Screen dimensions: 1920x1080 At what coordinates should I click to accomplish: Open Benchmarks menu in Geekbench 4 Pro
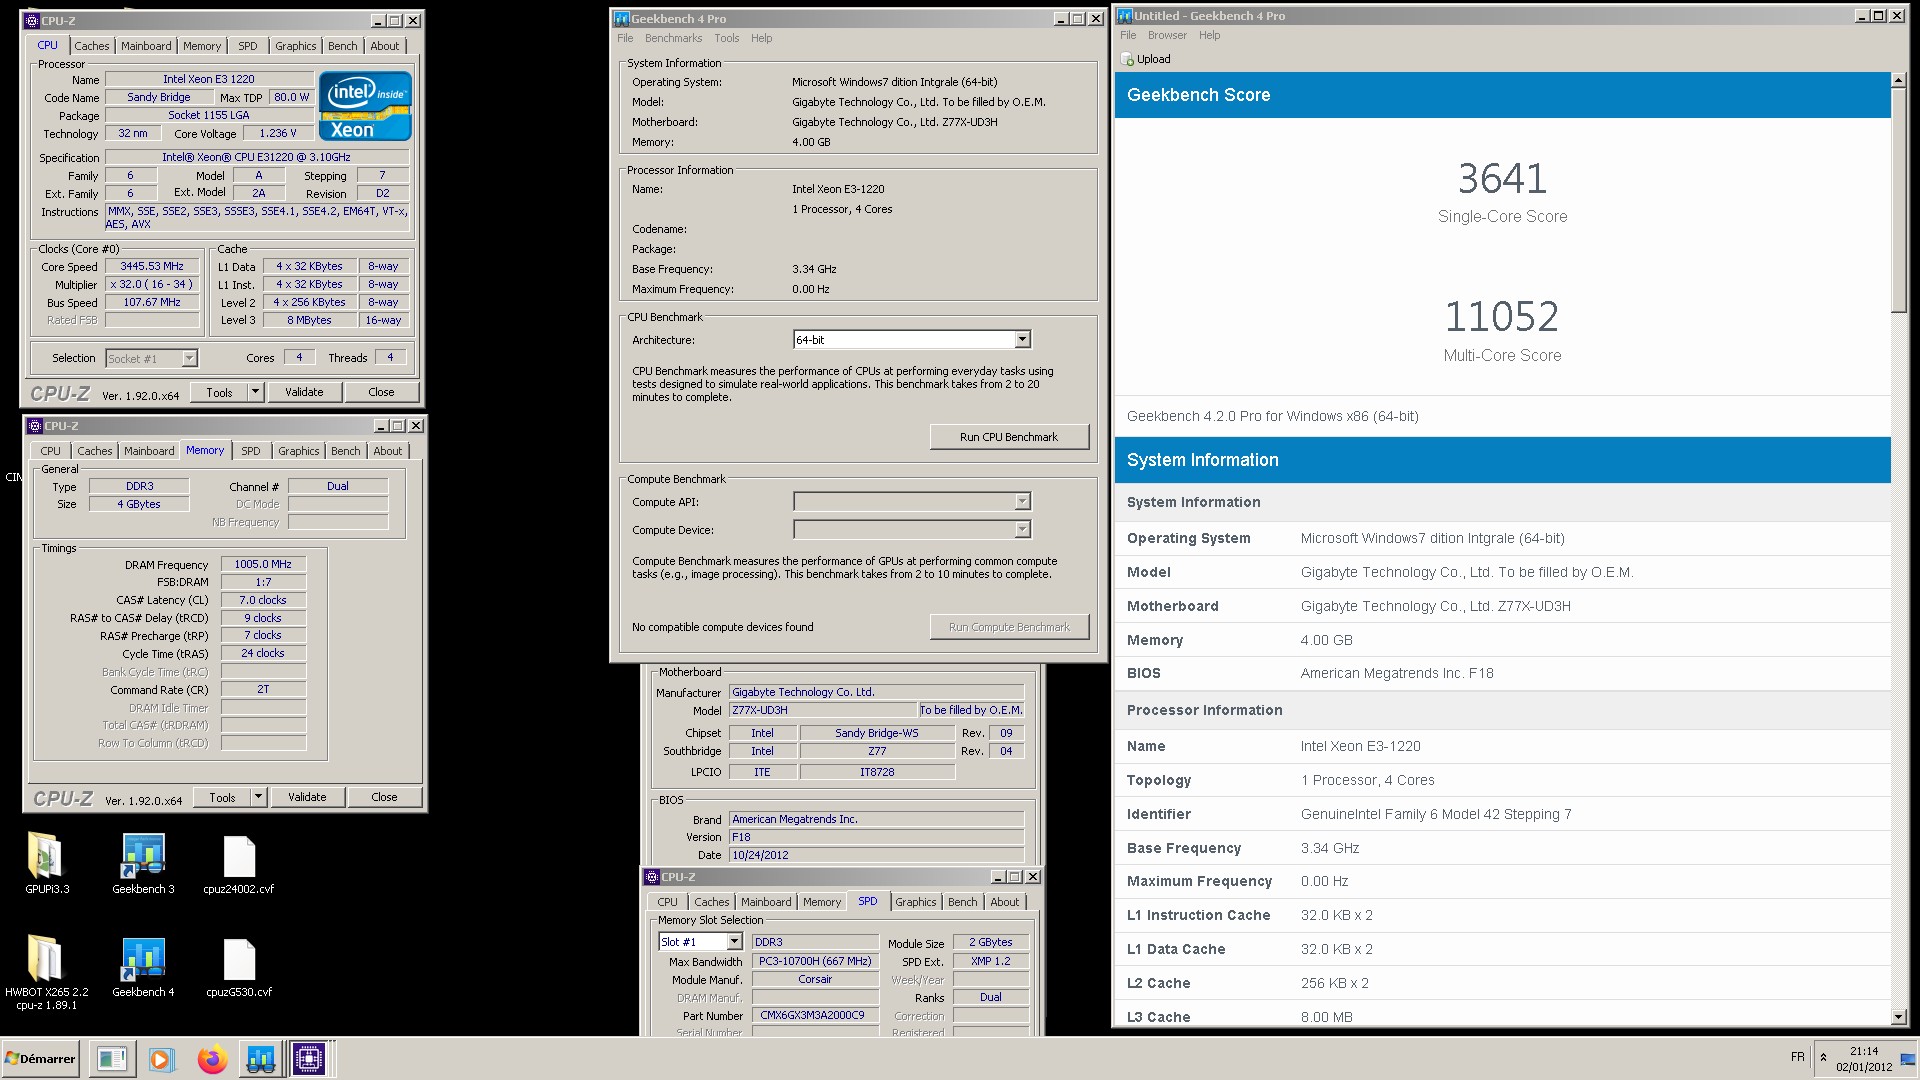pyautogui.click(x=673, y=38)
